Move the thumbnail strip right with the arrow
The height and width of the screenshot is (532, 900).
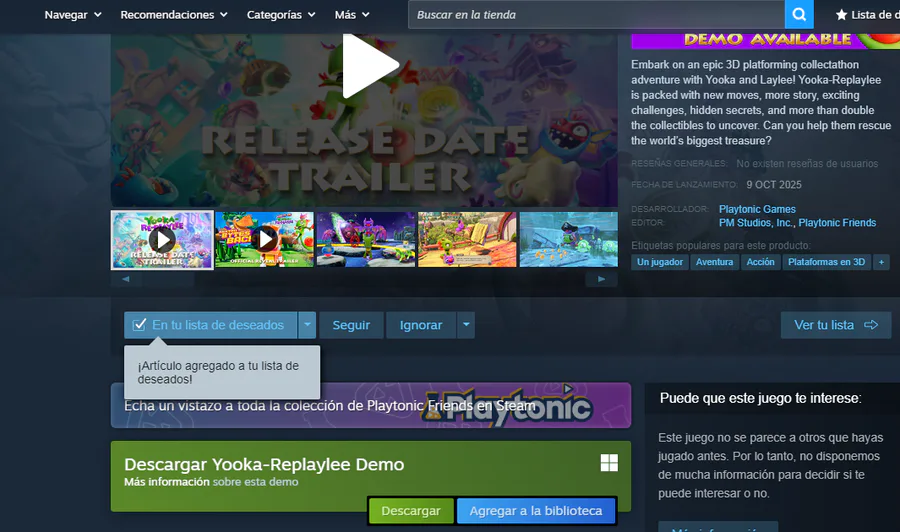(602, 279)
